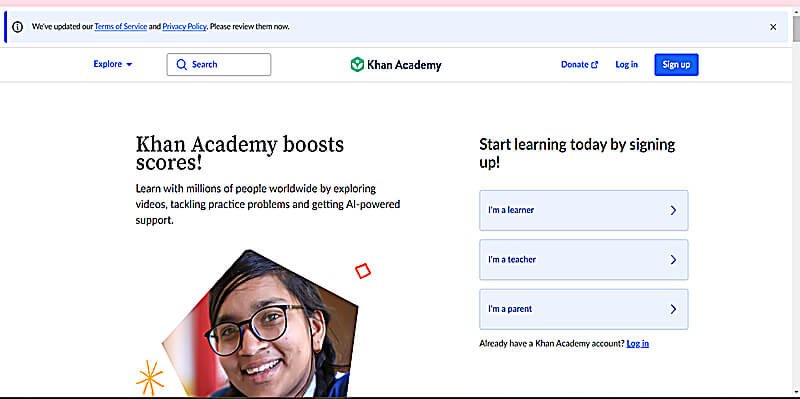Choose the I'm a teacher option
This screenshot has height=399, width=800.
click(584, 260)
